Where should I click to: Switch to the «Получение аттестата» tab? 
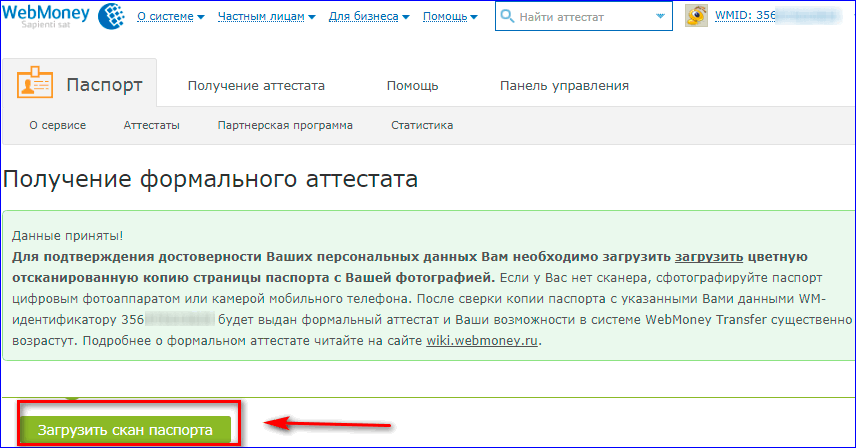tap(256, 86)
